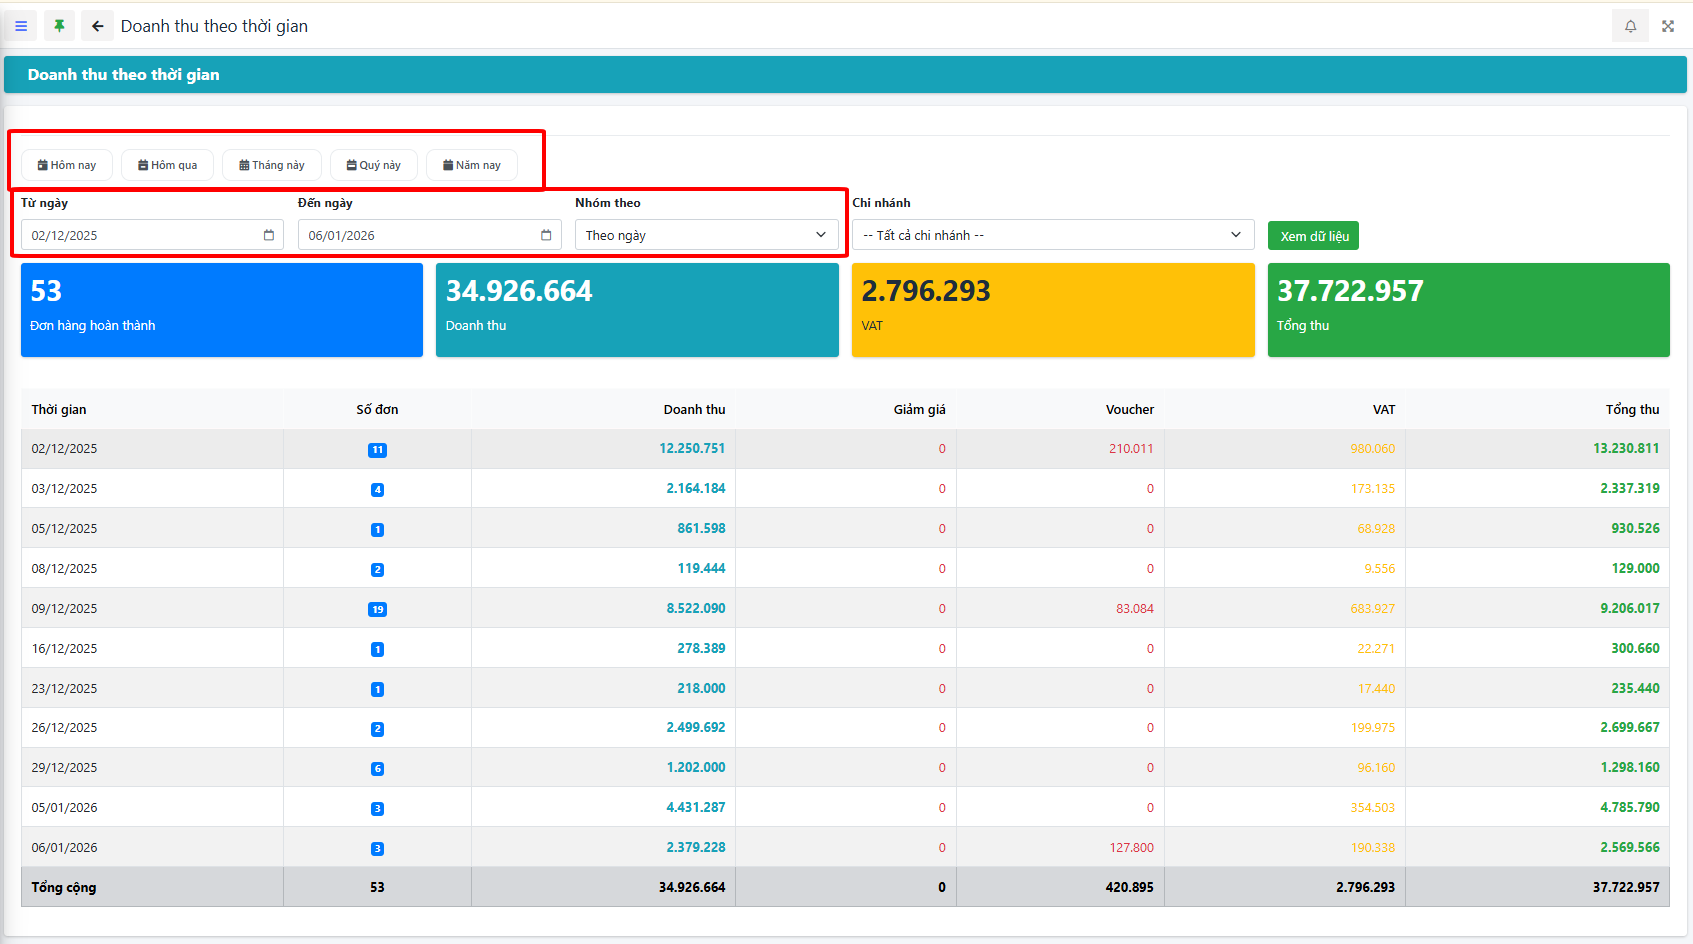Click the Từ ngày date field
This screenshot has height=944, width=1693.
140,235
